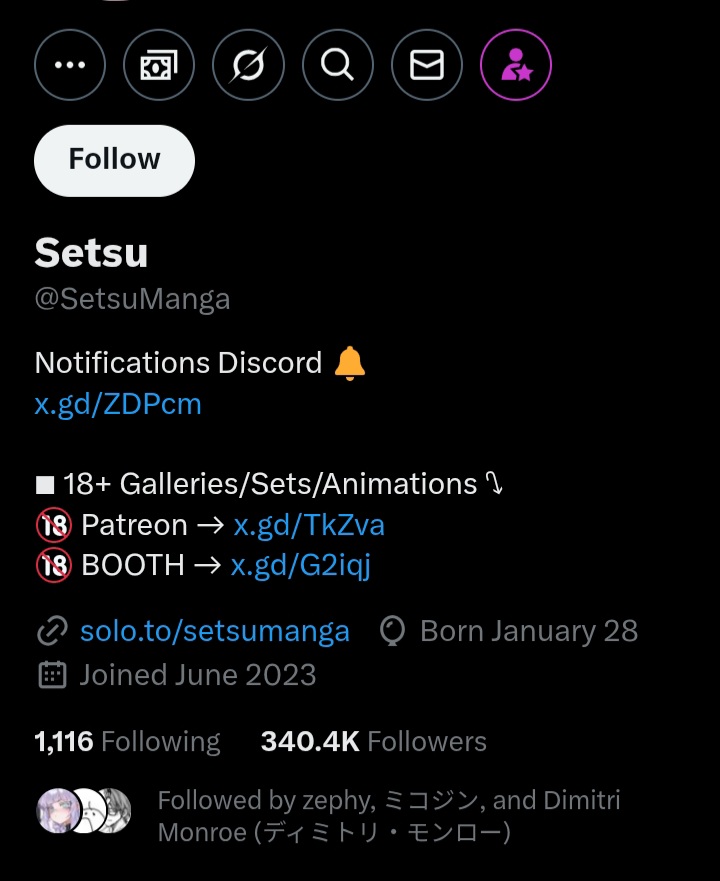Open the Grok slash-circle icon
This screenshot has width=720, height=881.
pos(248,65)
